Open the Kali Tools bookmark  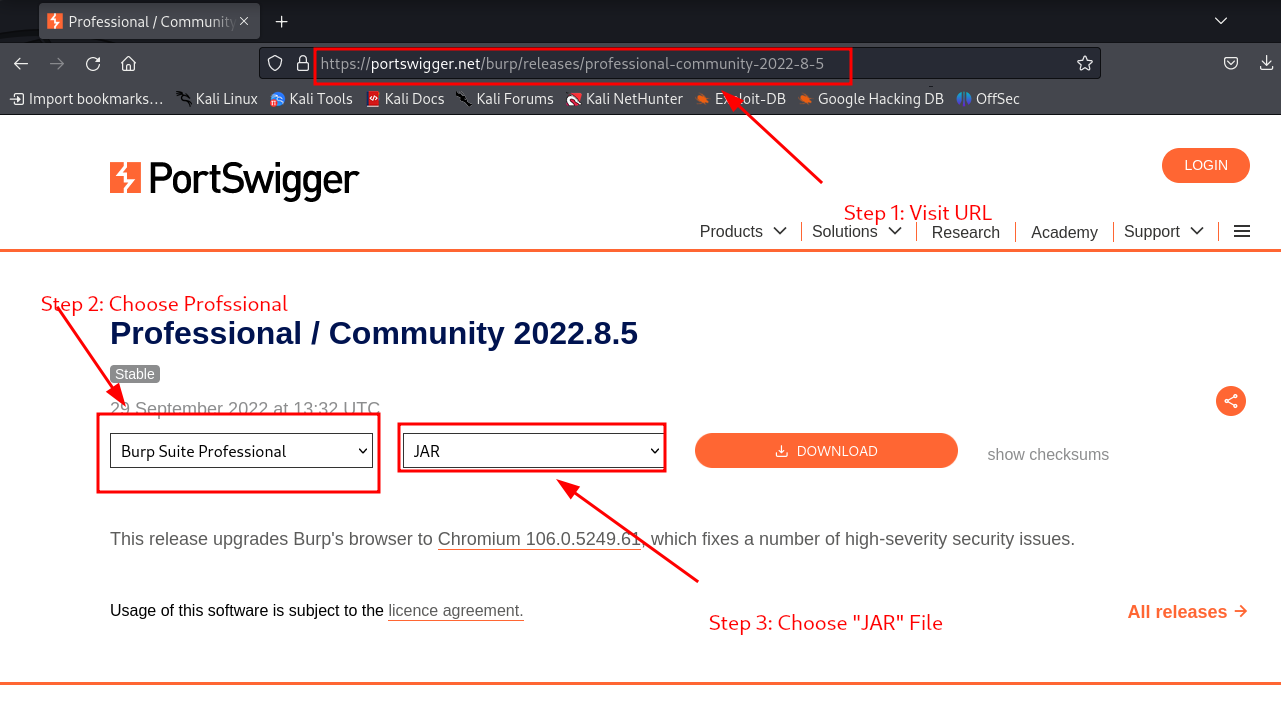[x=311, y=99]
